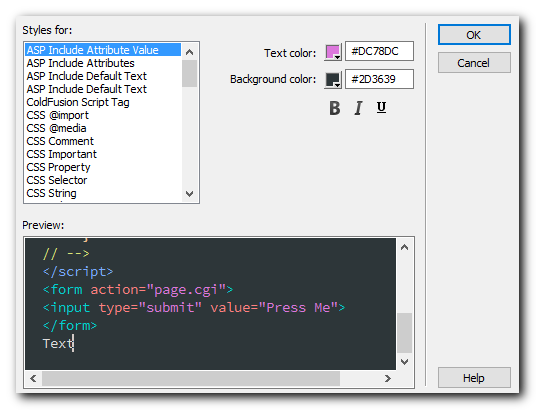
Task: Select CSS Important style
Action: tap(103, 154)
